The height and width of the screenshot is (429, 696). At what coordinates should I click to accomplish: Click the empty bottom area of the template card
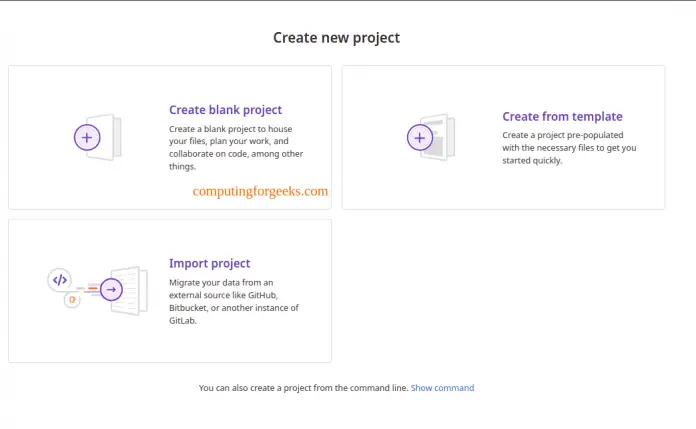(x=503, y=192)
